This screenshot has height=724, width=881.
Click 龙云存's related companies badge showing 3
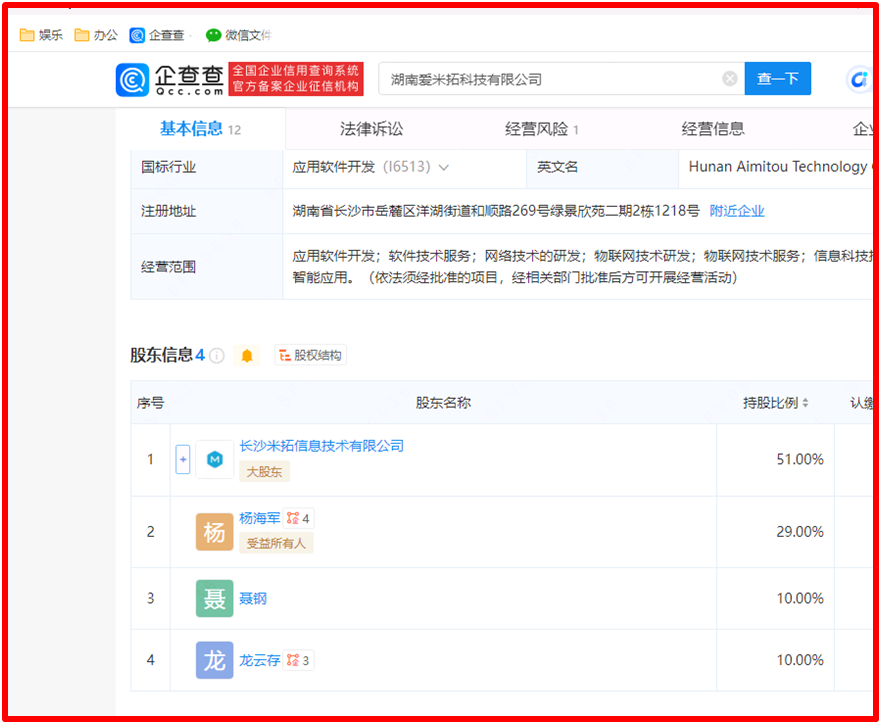pos(298,660)
